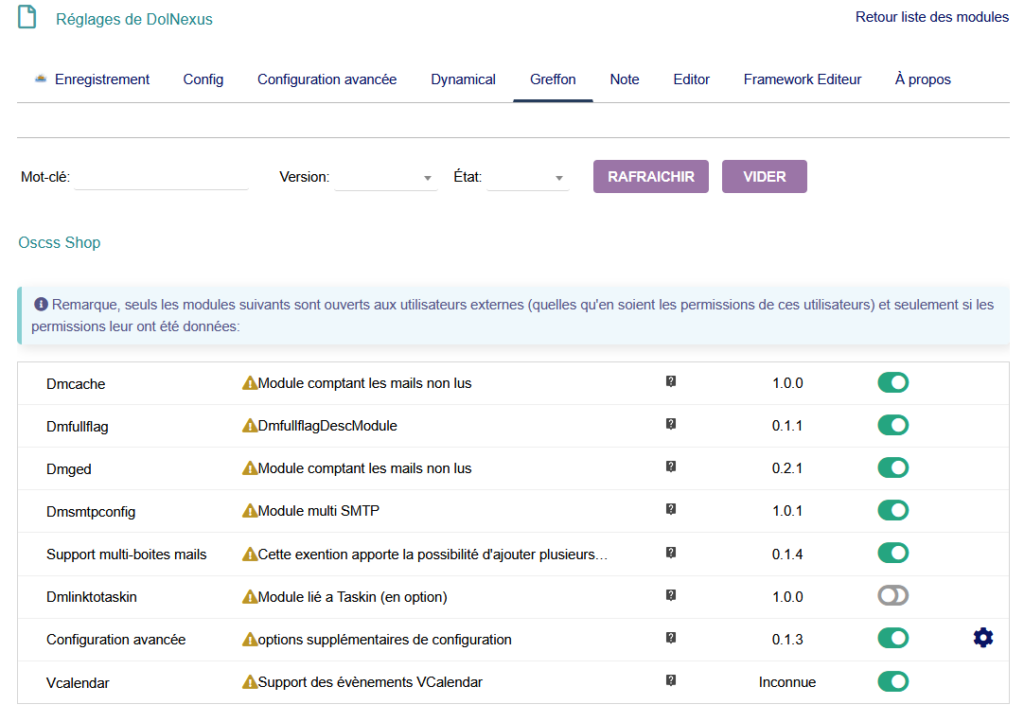The width and height of the screenshot is (1024, 722).
Task: Click the warning icon beside DmfullflagDescModule
Action: (250, 426)
